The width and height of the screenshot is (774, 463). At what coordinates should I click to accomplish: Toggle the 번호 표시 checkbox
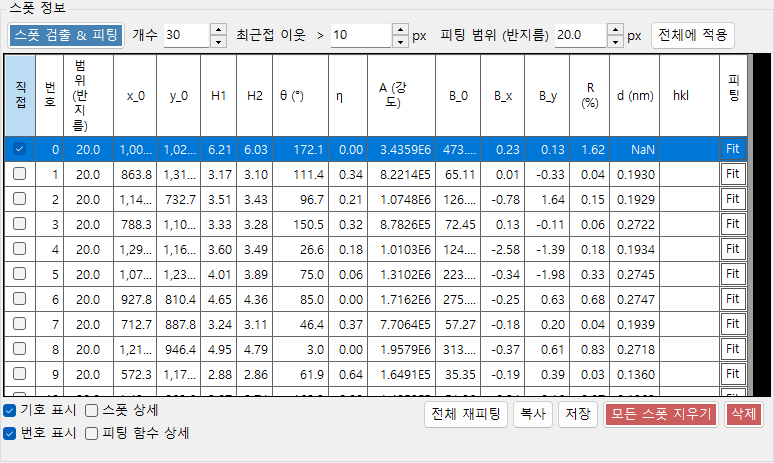click(9, 433)
